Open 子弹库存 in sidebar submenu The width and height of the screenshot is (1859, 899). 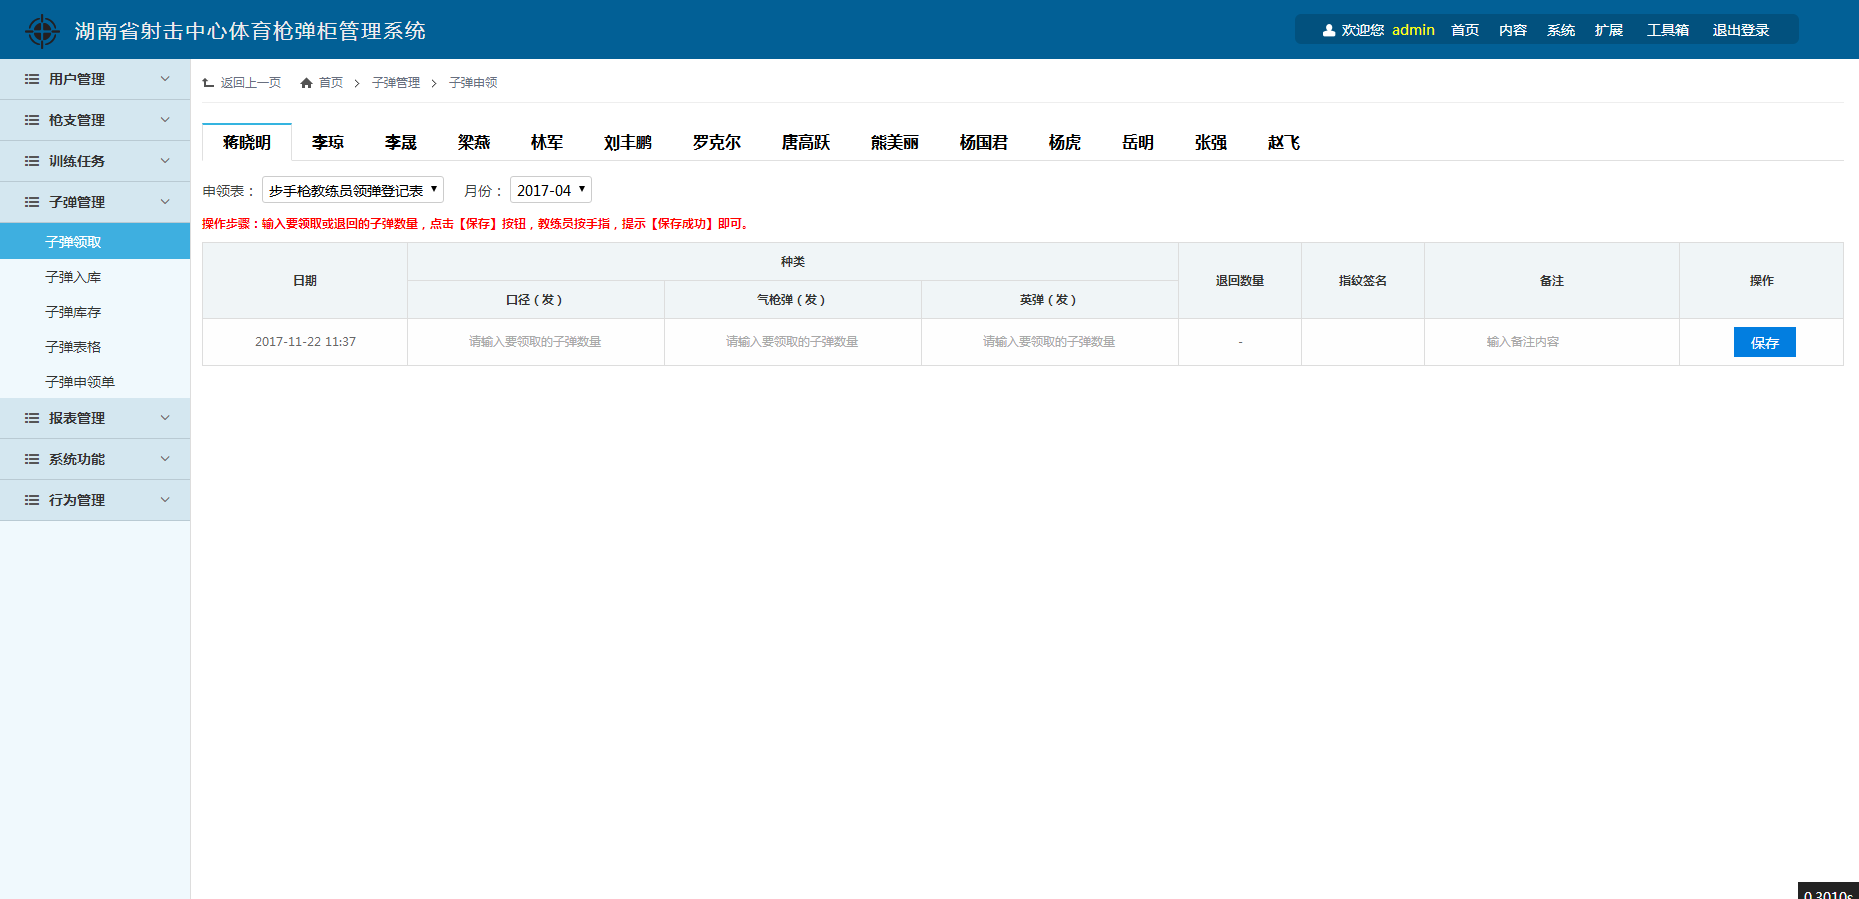(73, 312)
